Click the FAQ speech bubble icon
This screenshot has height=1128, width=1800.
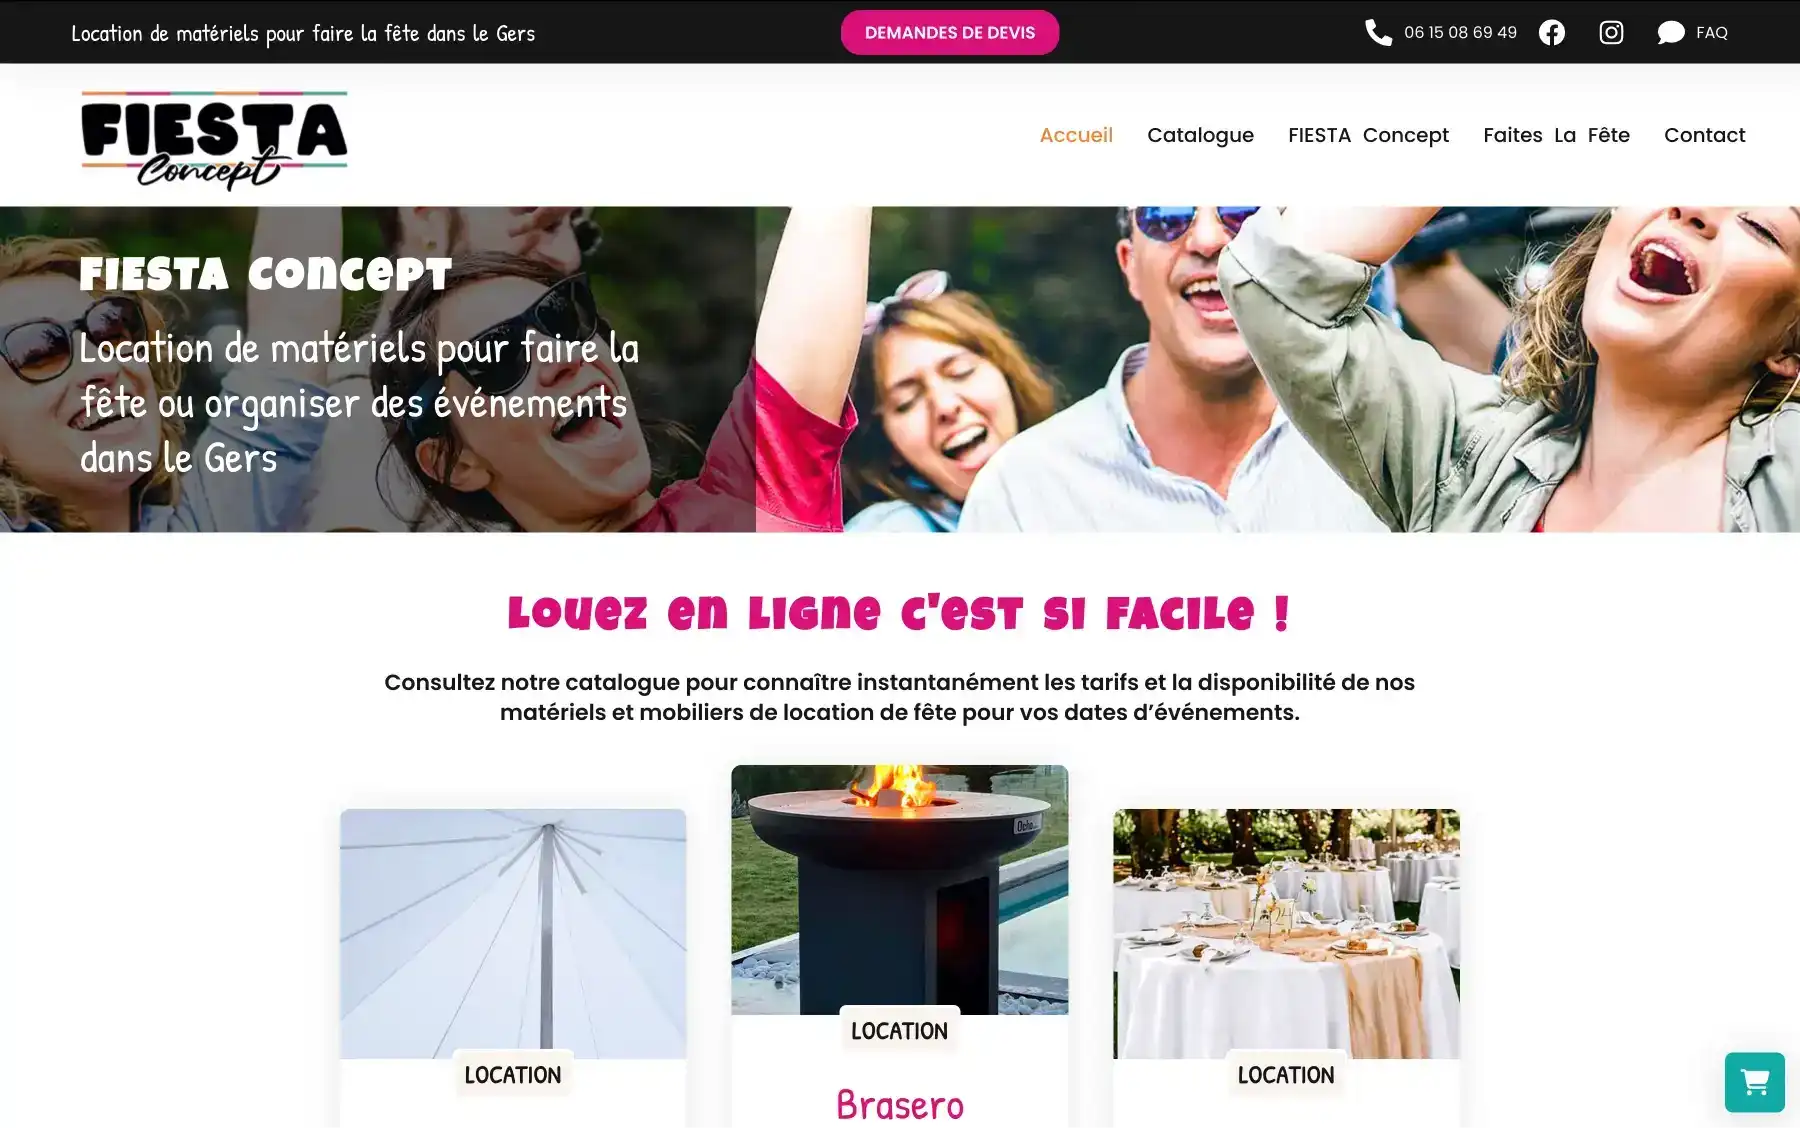1671,33
